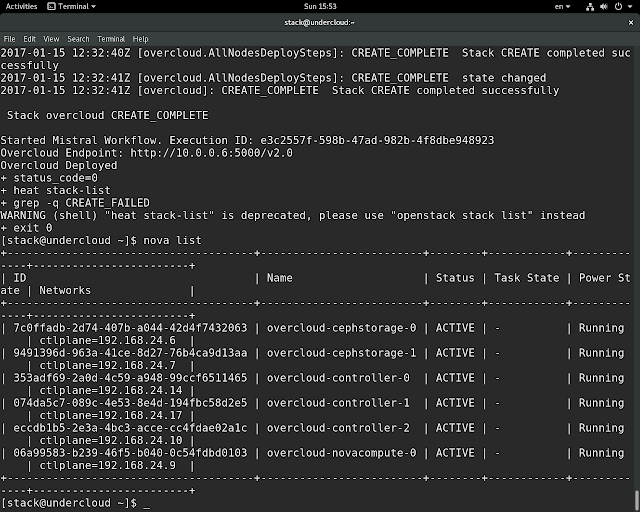640x512 pixels.
Task: Click ctlplane=192.168.24.9 network entry
Action: 107,465
